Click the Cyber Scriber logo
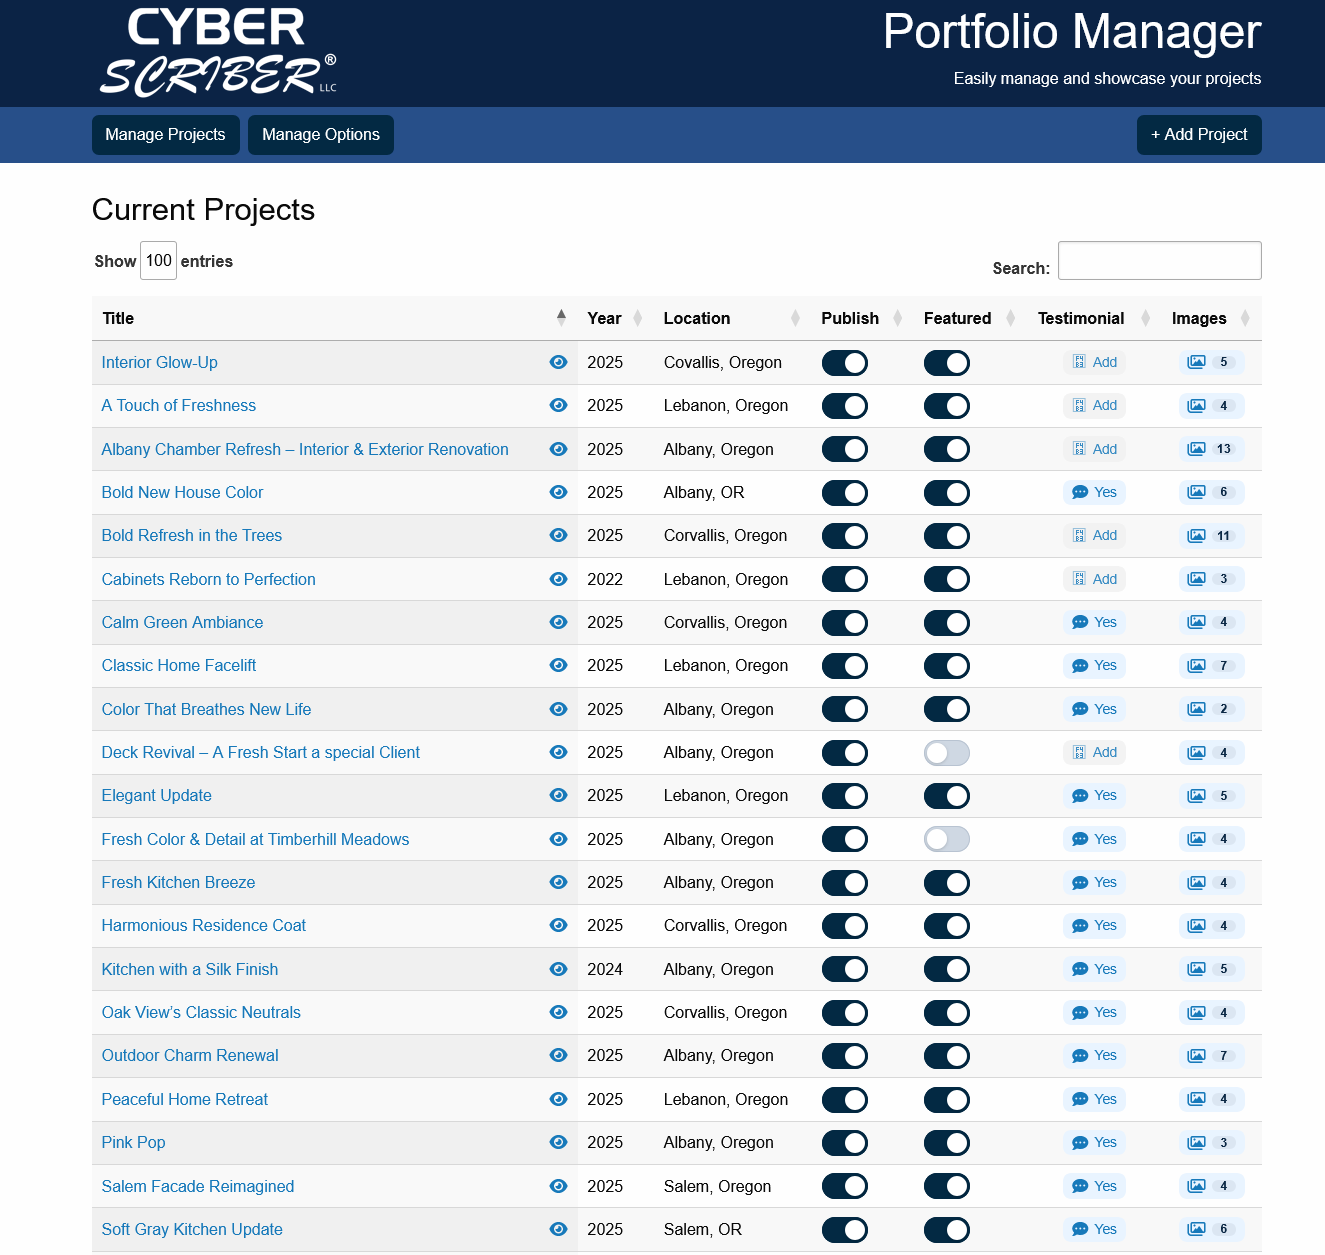1325x1255 pixels. [x=218, y=53]
